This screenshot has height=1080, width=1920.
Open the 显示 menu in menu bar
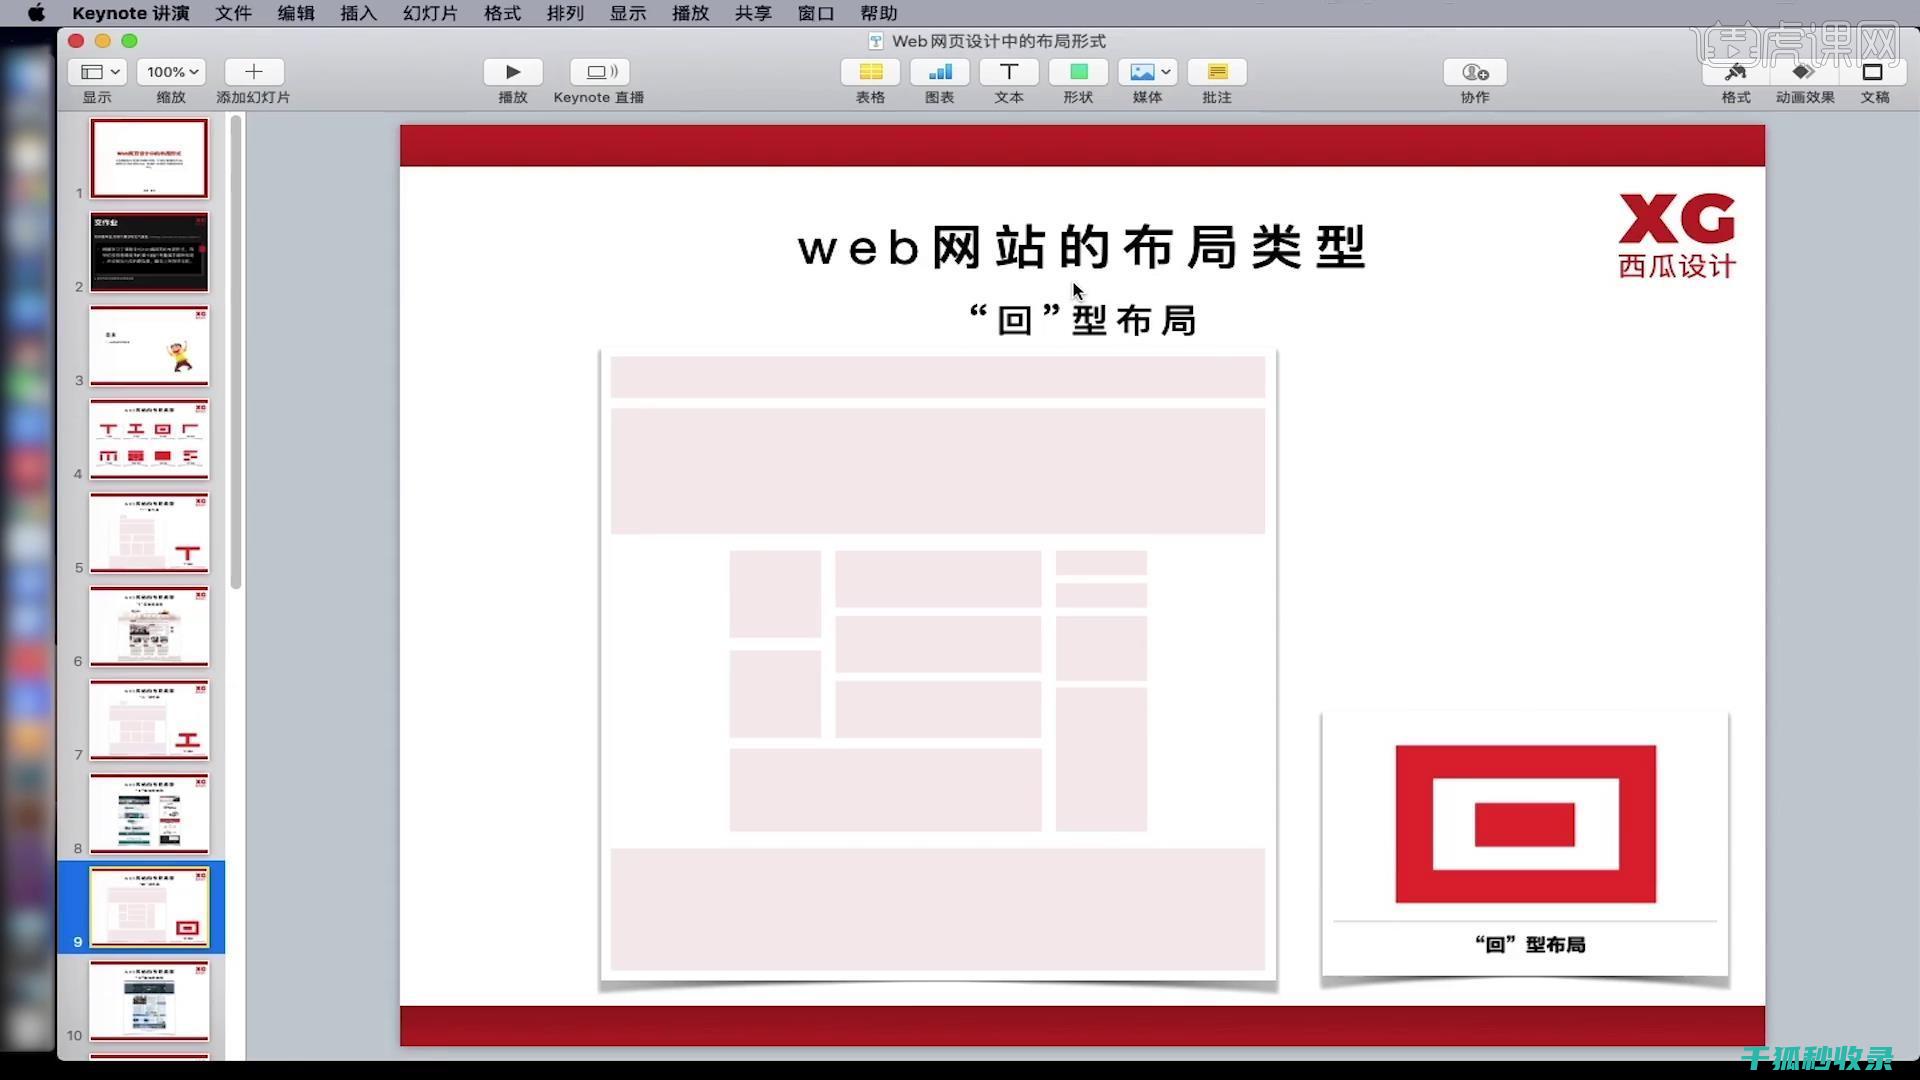[x=628, y=13]
